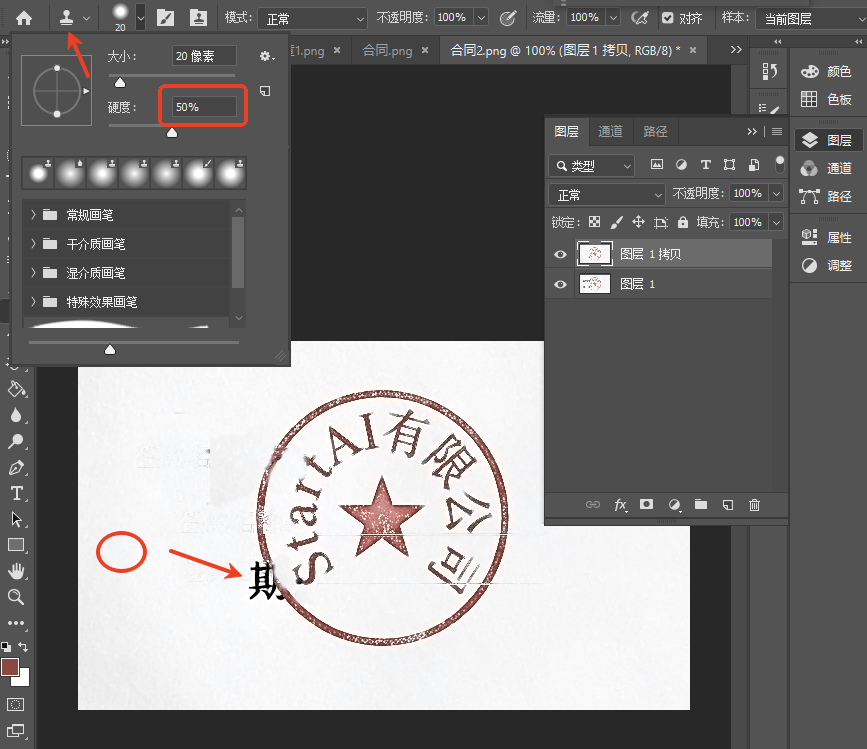Select the Zoom magnifier tool

pyautogui.click(x=17, y=597)
